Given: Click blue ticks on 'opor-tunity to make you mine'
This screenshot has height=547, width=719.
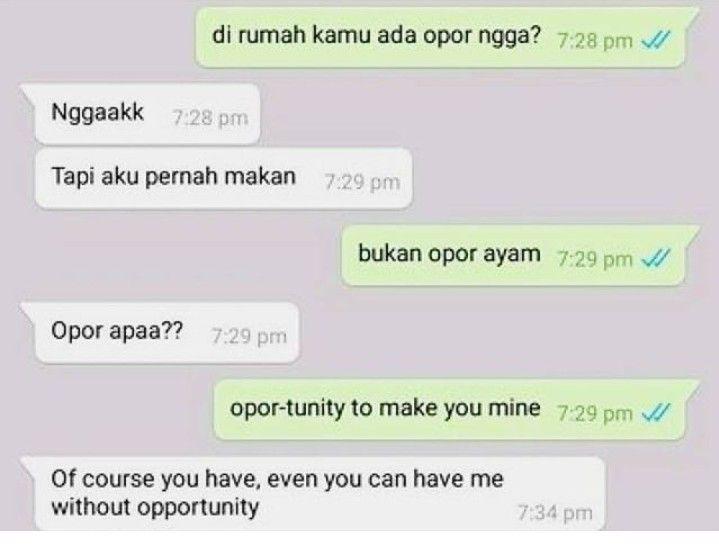Looking at the screenshot, I should point(656,413).
